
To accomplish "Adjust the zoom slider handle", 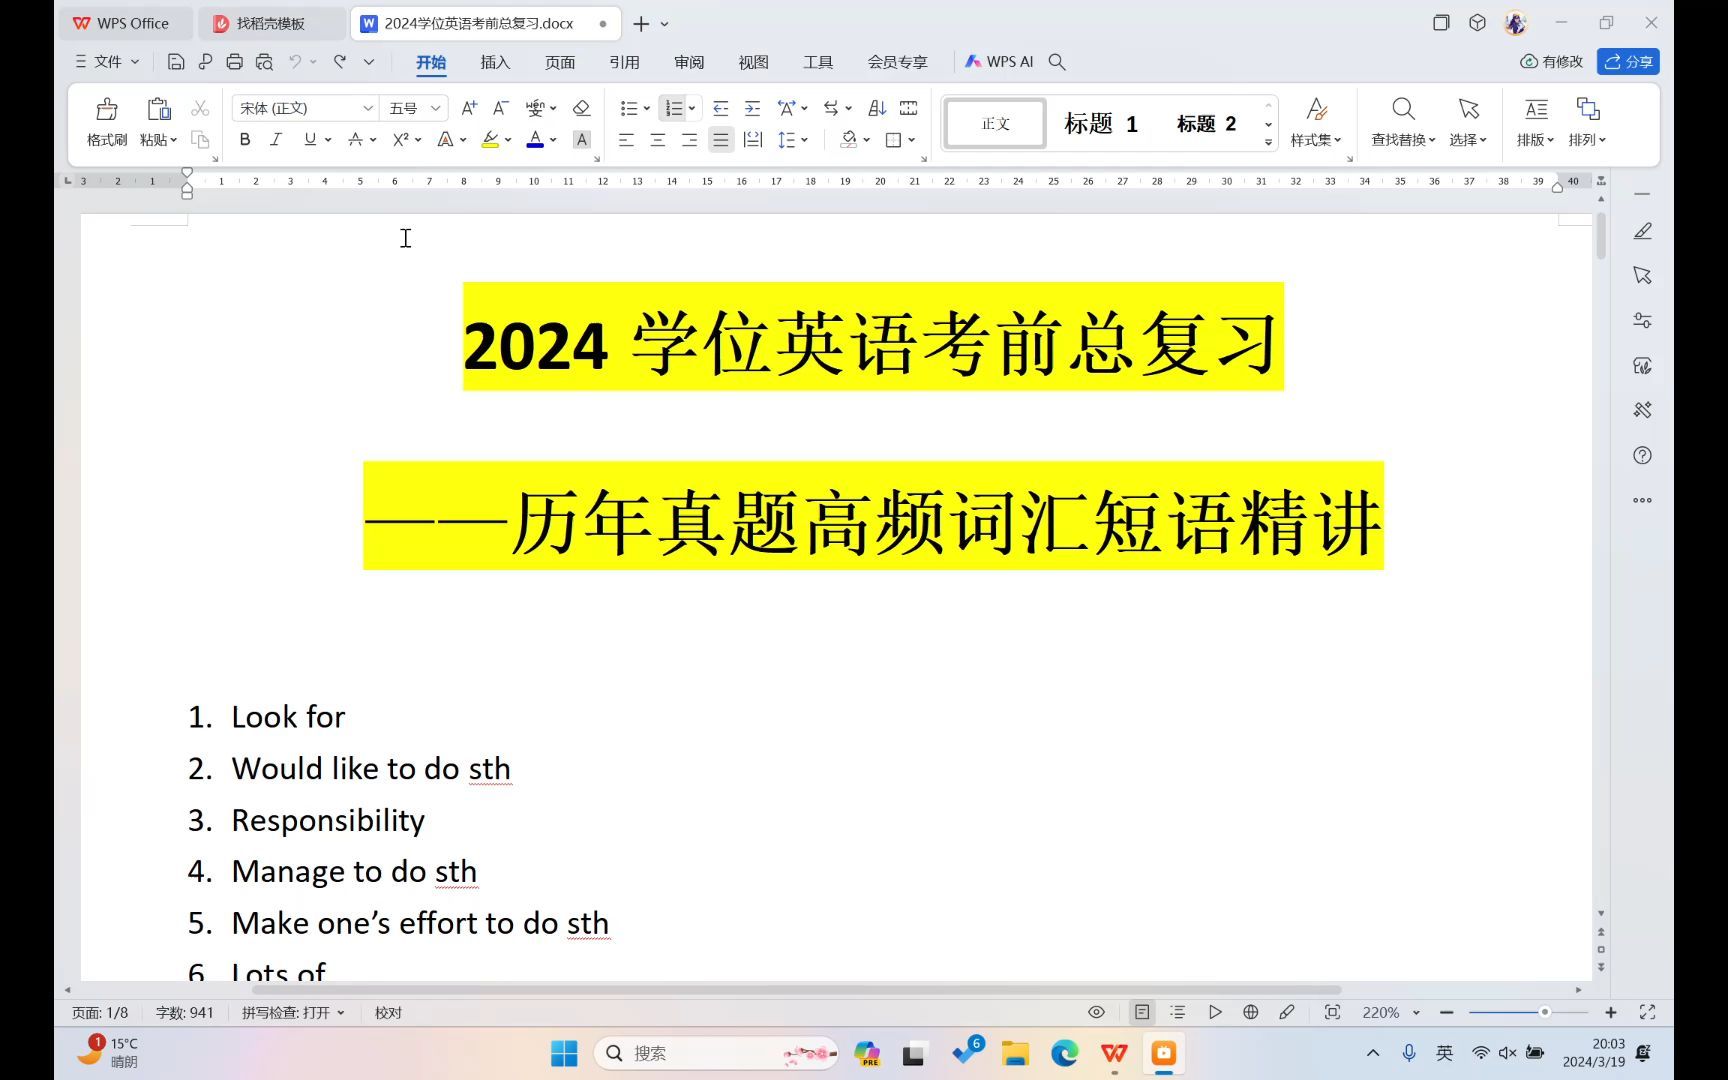I will [1544, 1012].
